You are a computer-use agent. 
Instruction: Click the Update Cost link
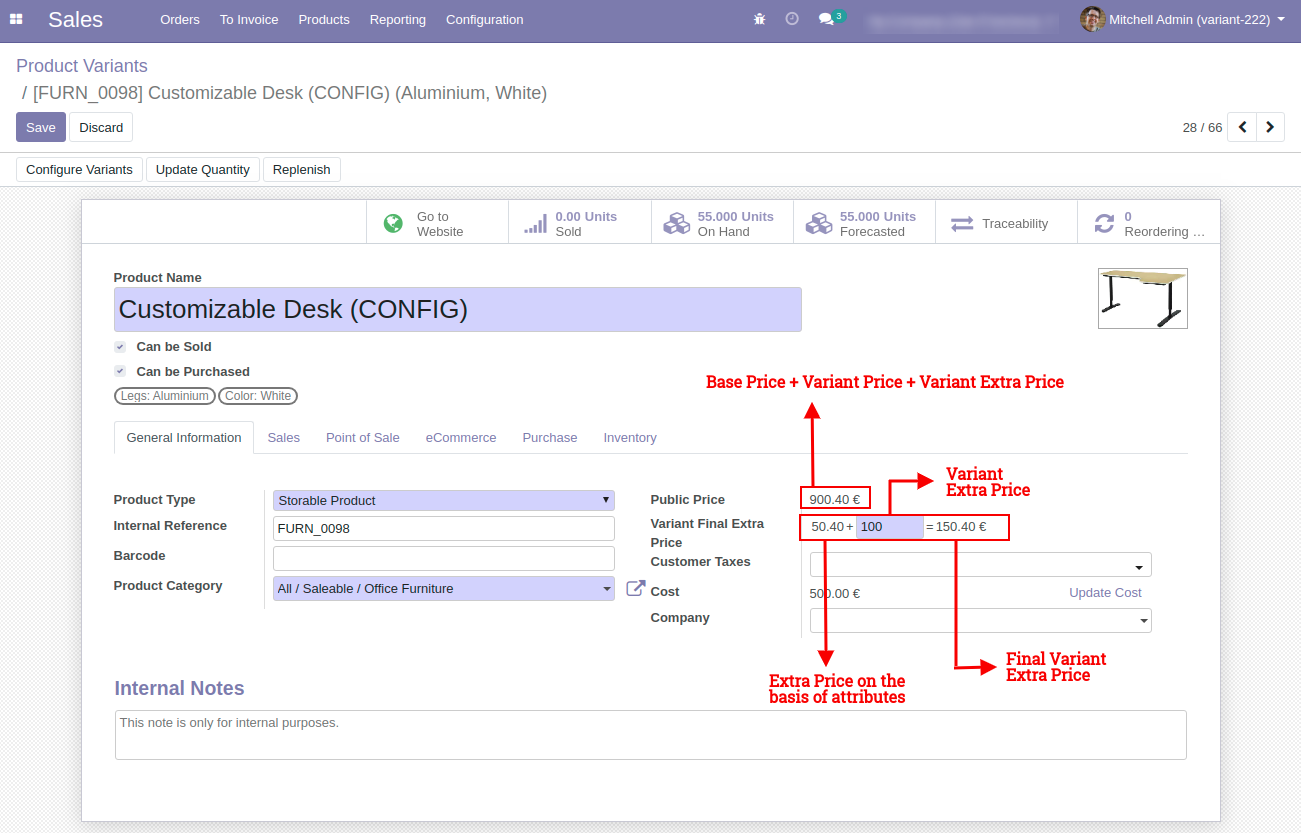click(1105, 592)
